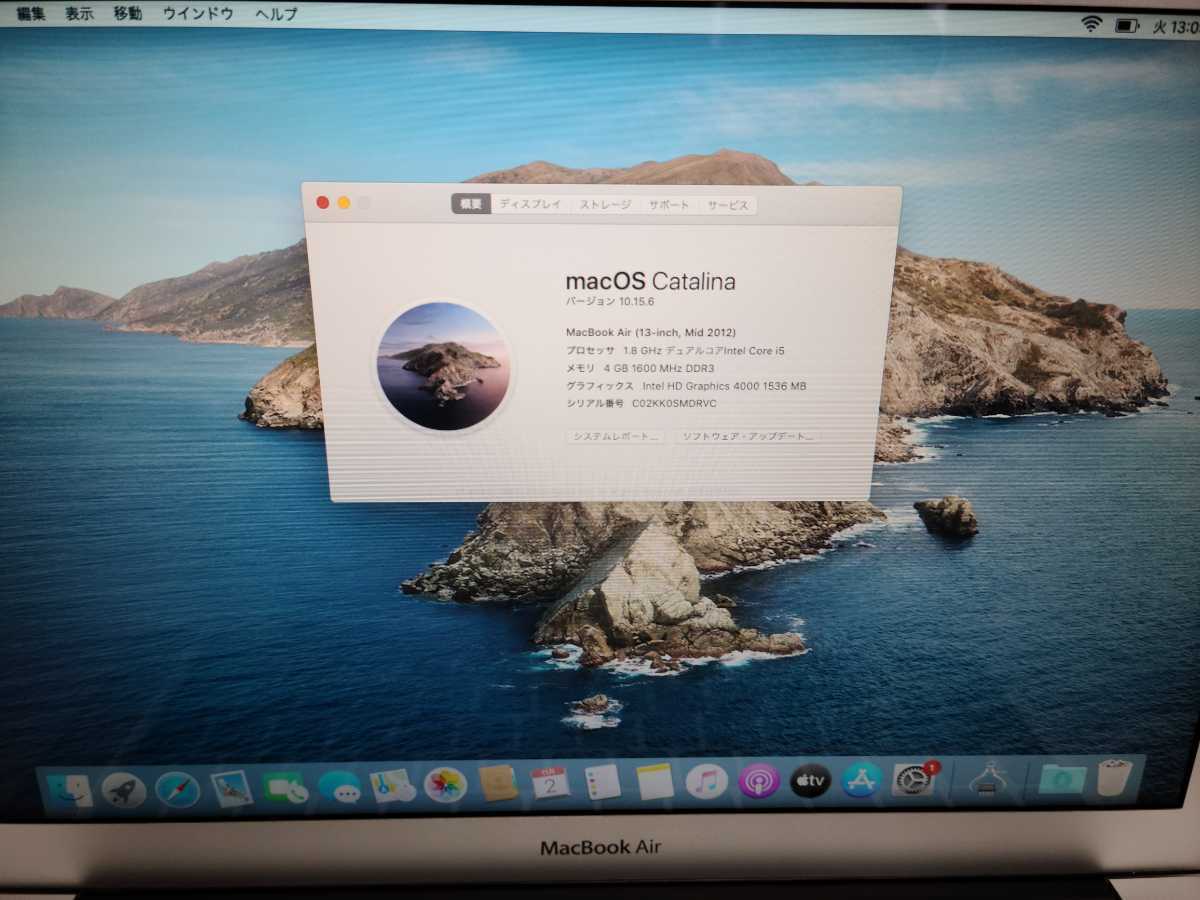Image resolution: width=1200 pixels, height=900 pixels.
Task: Open Trash in the Dock
Action: [x=1114, y=776]
